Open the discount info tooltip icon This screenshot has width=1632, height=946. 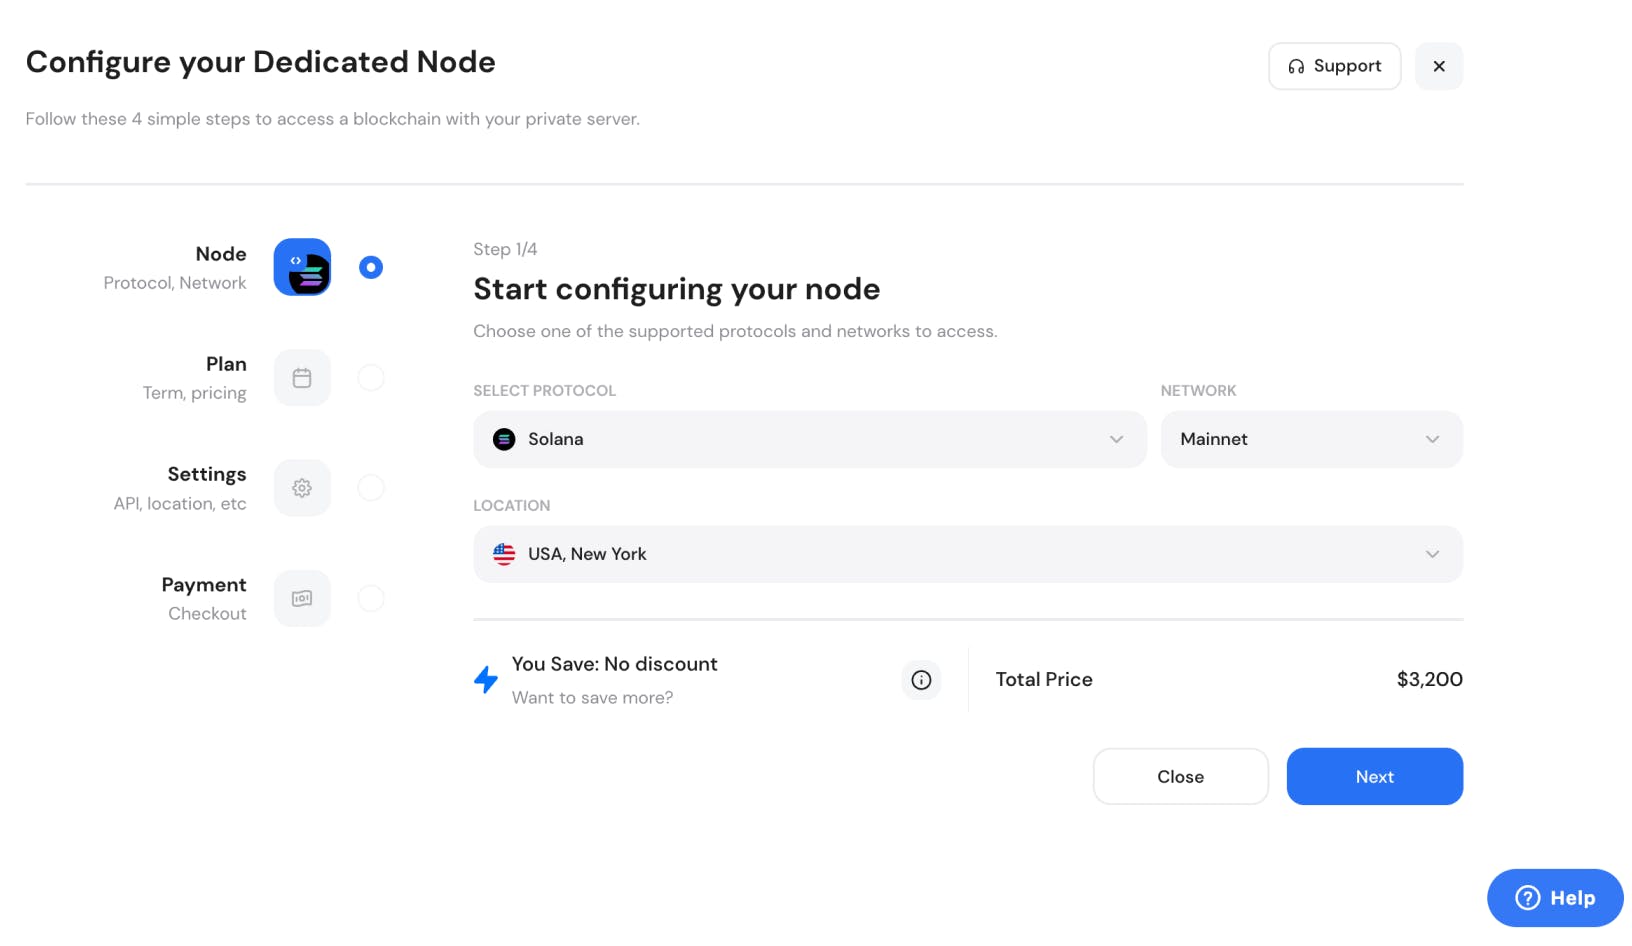point(920,679)
